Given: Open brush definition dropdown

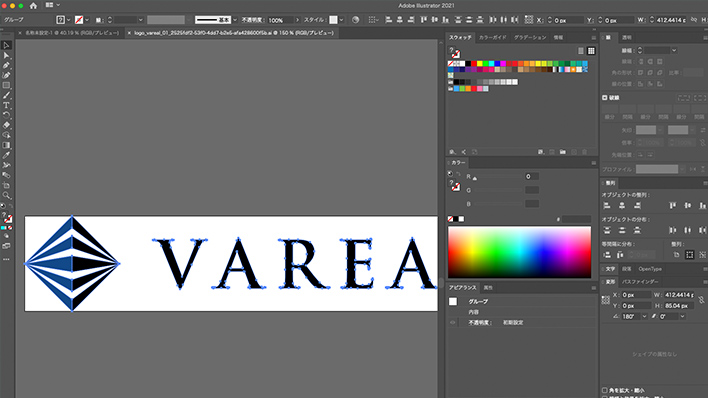Looking at the screenshot, I should (235, 20).
